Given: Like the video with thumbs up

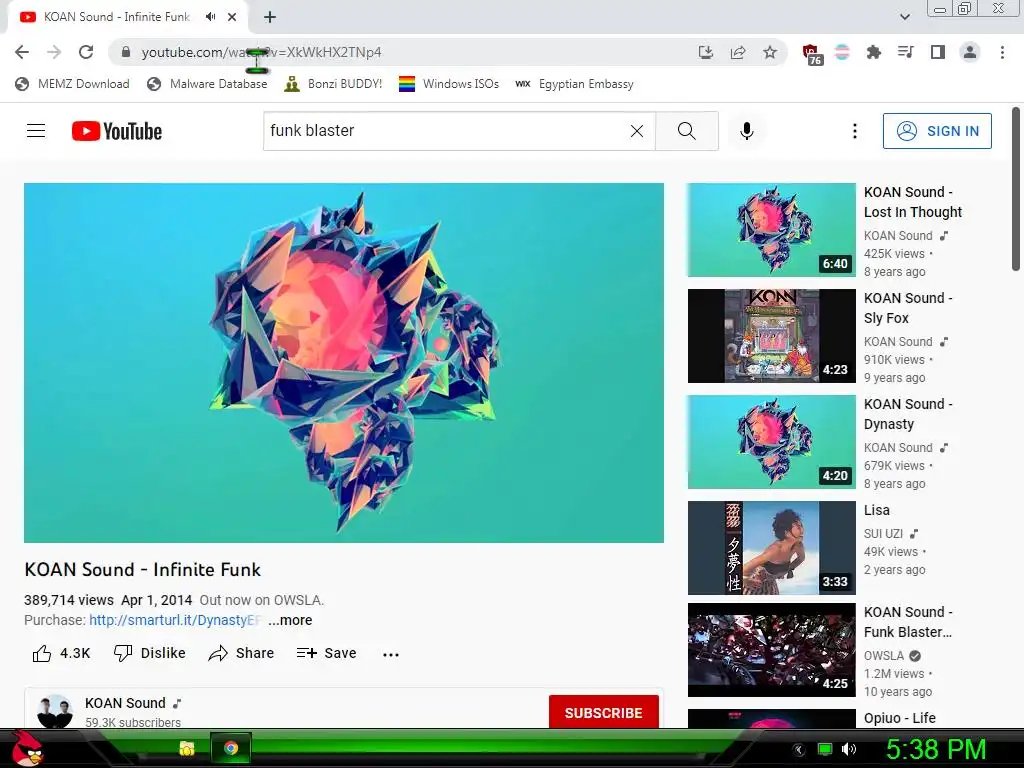Looking at the screenshot, I should (61, 653).
